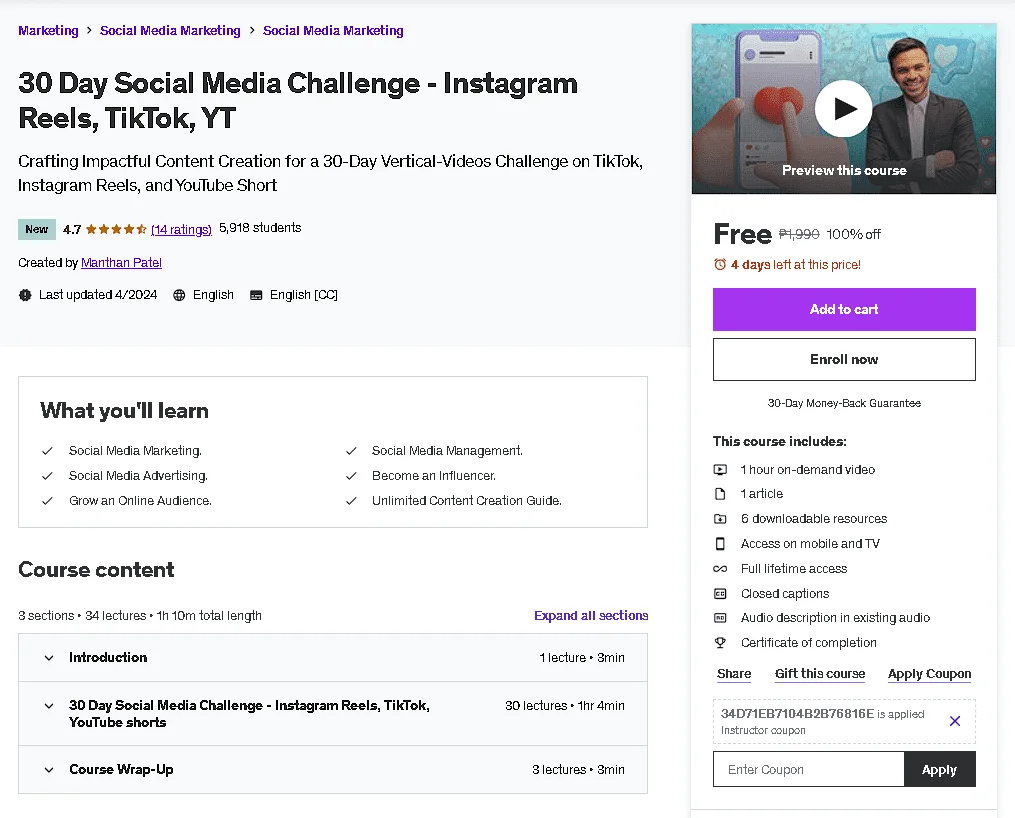This screenshot has height=818, width=1015.
Task: Remove the applied instructor coupon with the X
Action: [955, 721]
